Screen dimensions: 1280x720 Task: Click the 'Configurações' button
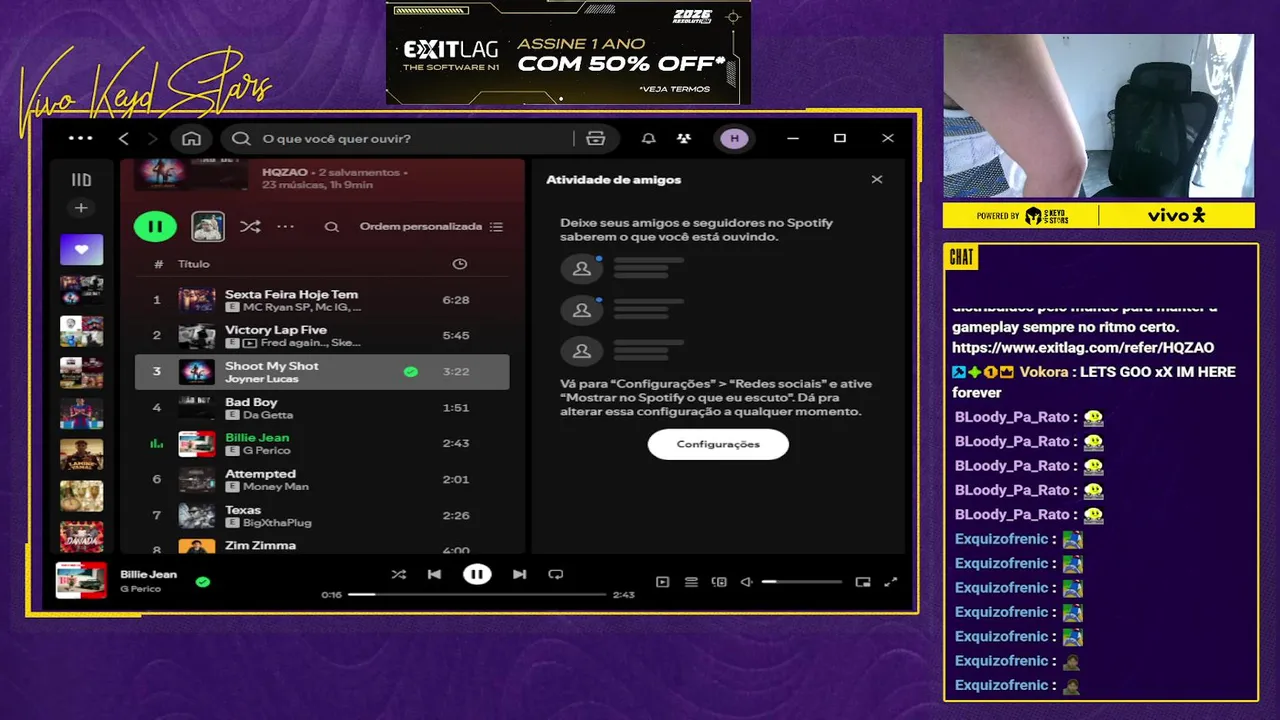click(718, 444)
